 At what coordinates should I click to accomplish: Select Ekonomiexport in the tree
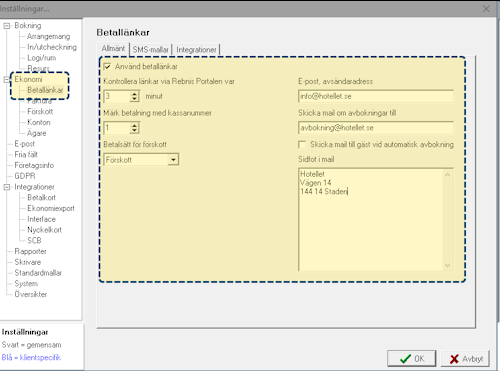coord(51,208)
